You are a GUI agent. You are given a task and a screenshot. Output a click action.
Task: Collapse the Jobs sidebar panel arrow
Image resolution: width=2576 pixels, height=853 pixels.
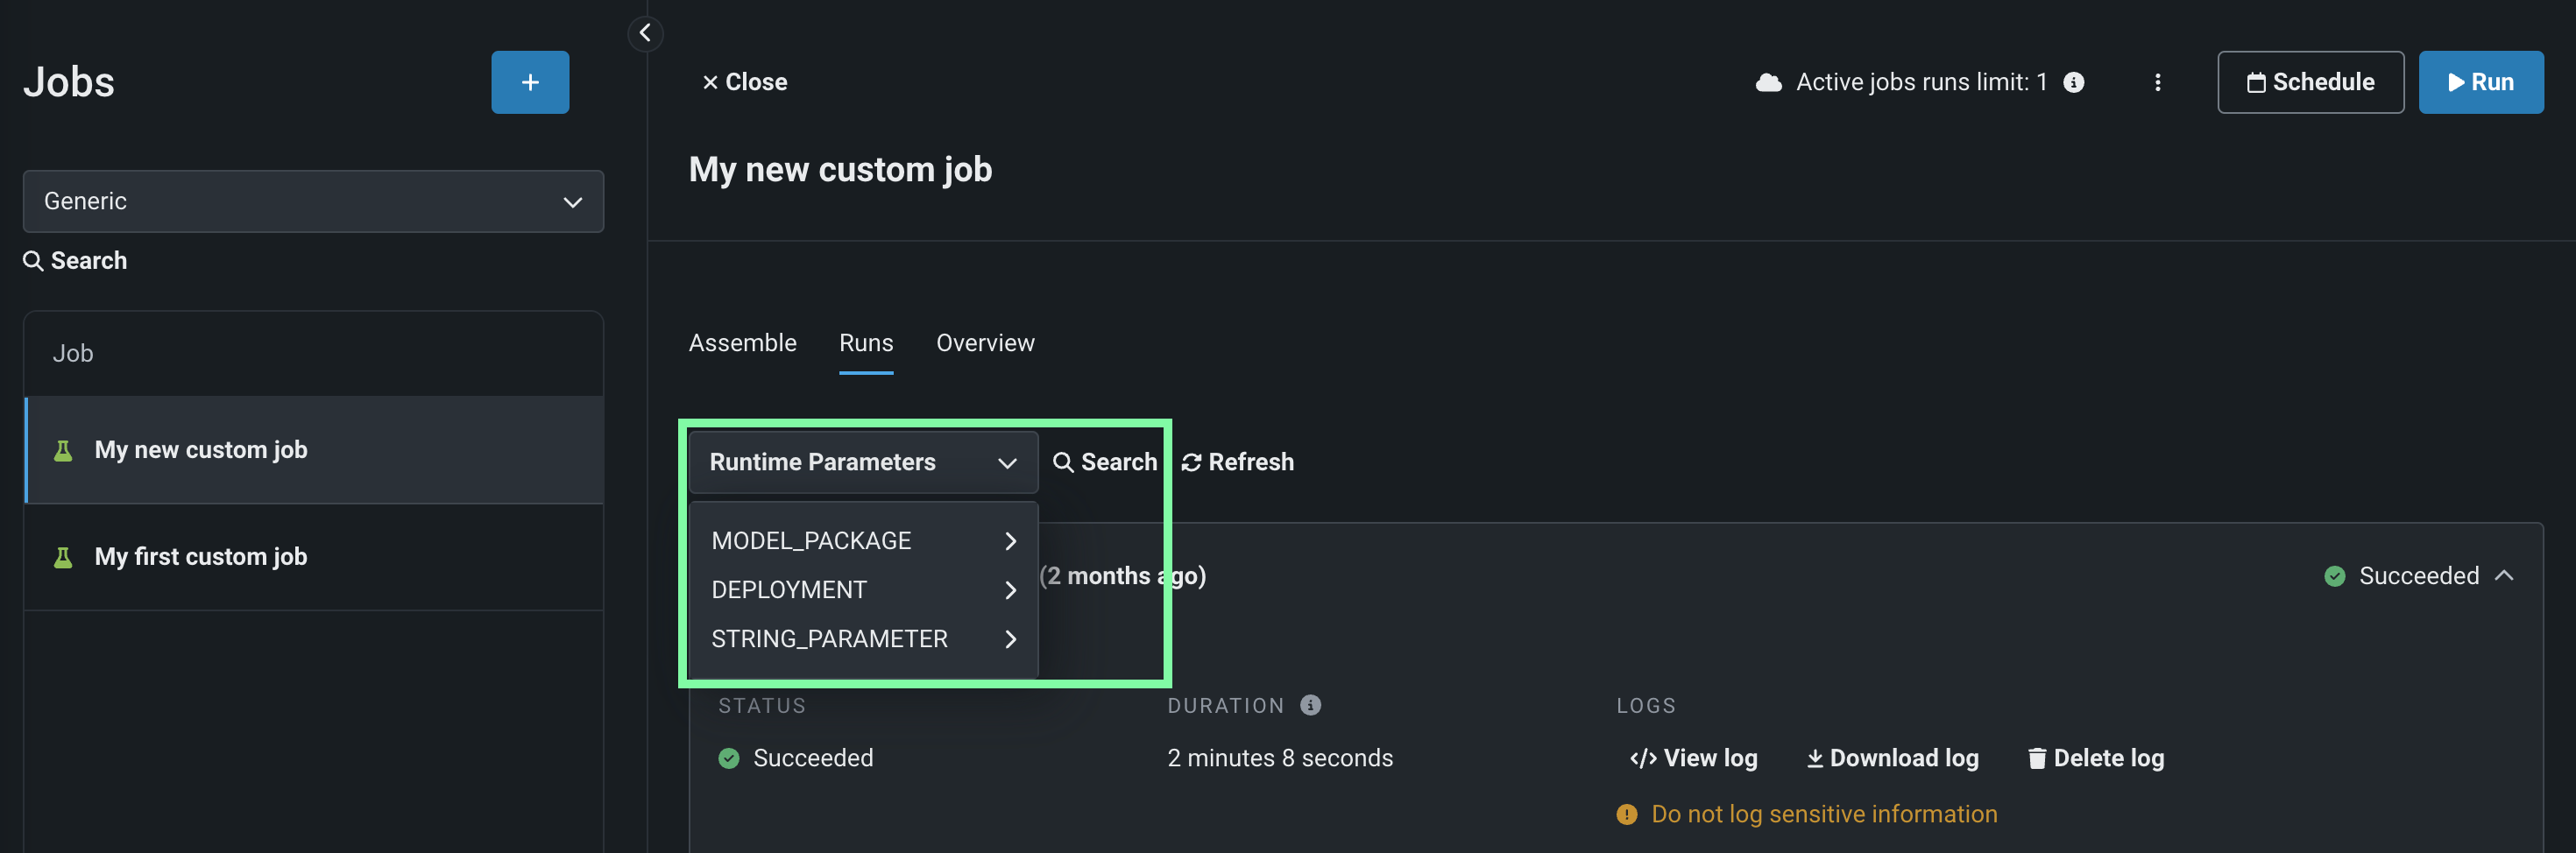(645, 33)
